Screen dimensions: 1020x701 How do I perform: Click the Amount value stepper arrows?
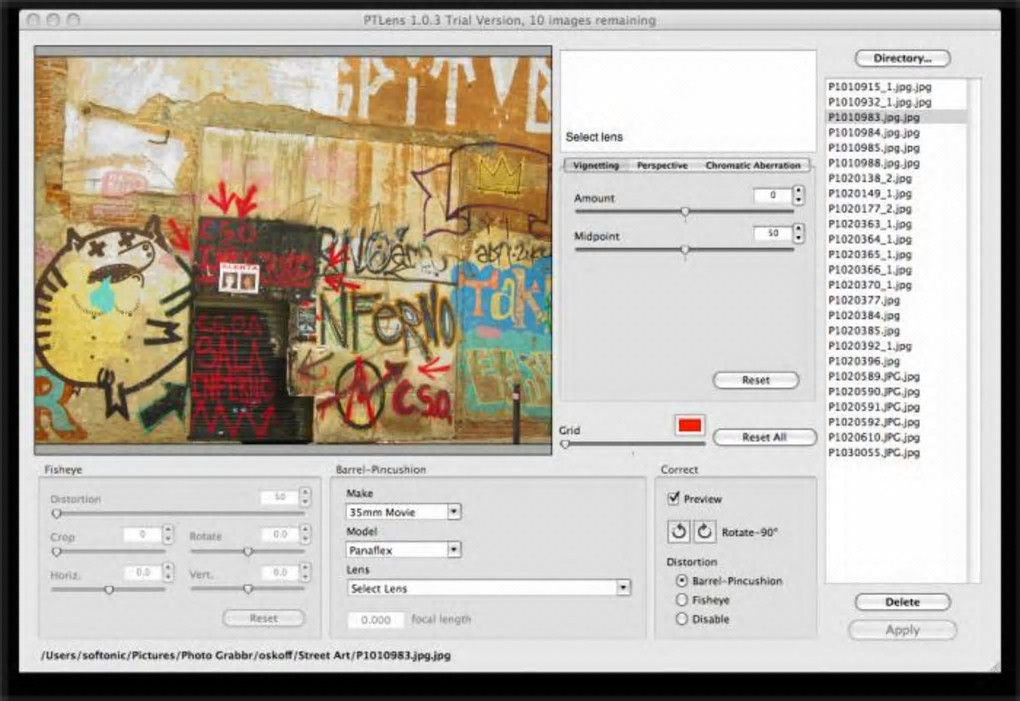(x=798, y=194)
